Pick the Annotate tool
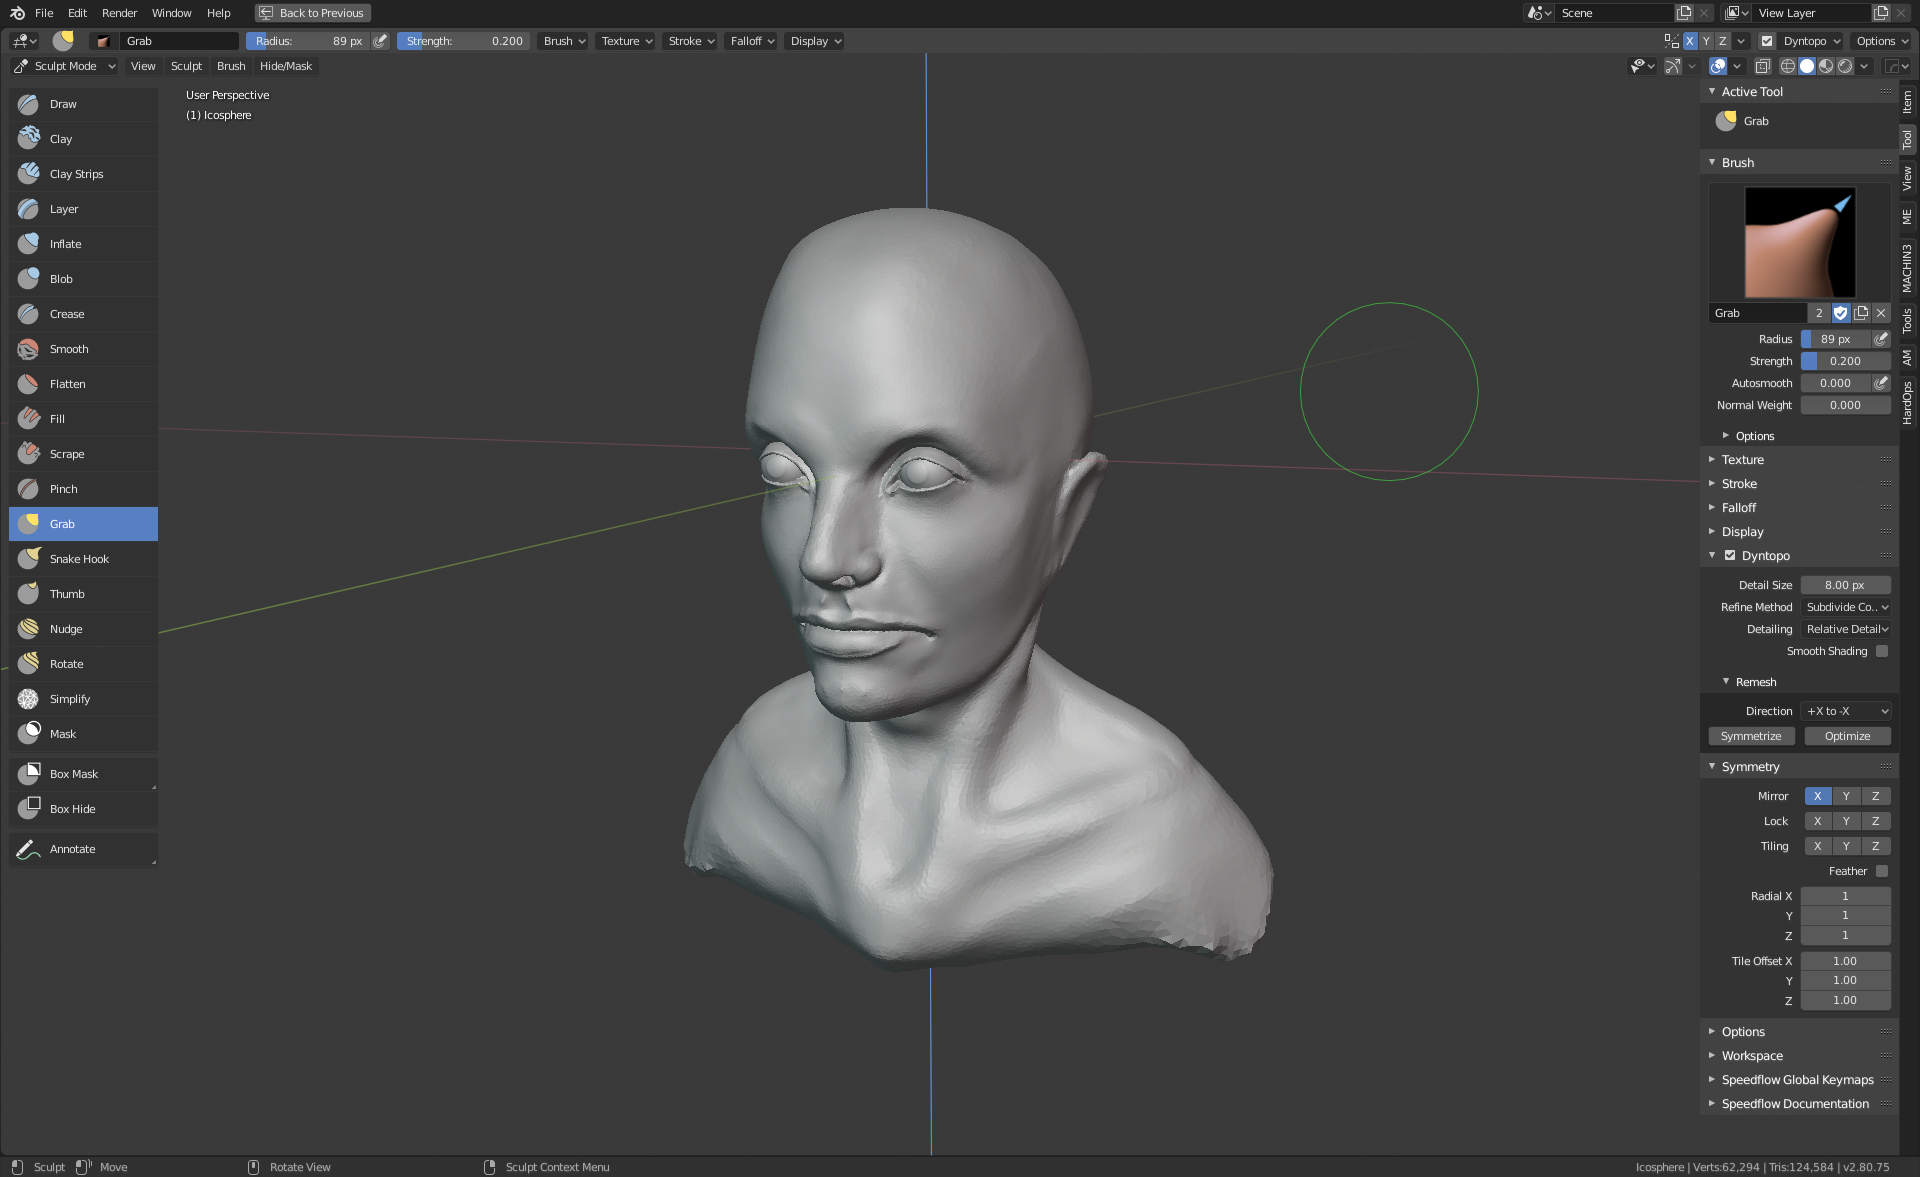Image resolution: width=1920 pixels, height=1177 pixels. pyautogui.click(x=72, y=849)
